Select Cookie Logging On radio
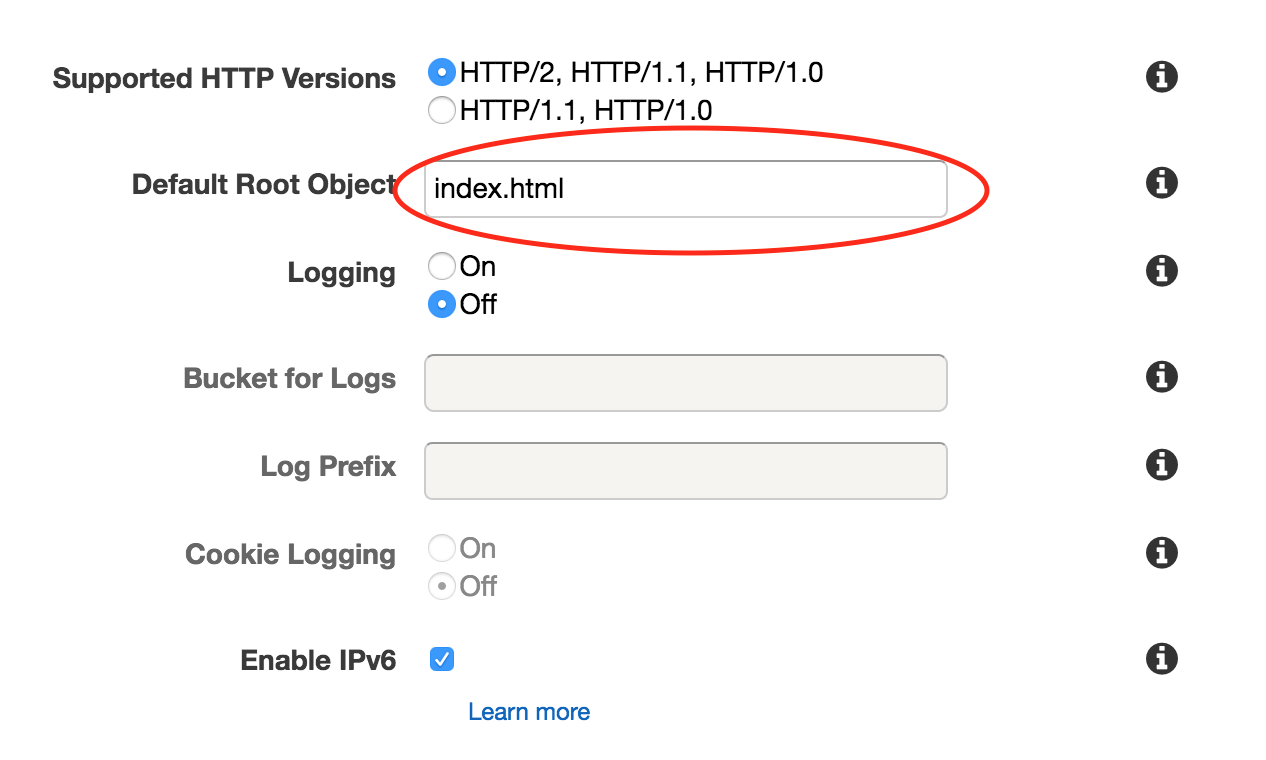Image resolution: width=1266 pixels, height=760 pixels. pos(441,548)
